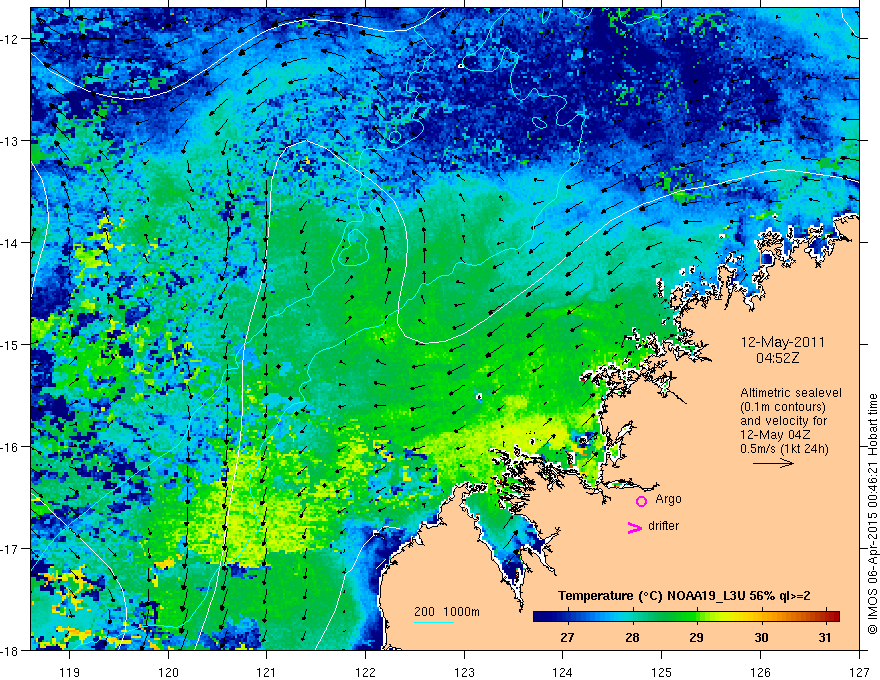Viewport: 880px width, 680px height.
Task: Click the '04:52Z' time label
Action: pyautogui.click(x=777, y=358)
